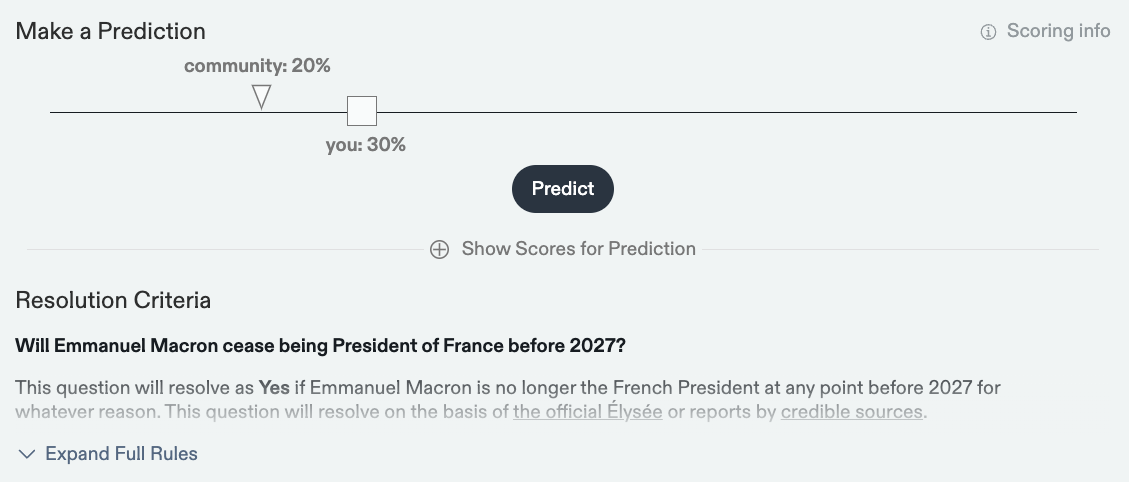Click the plus icon beside Show Scores
Image resolution: width=1132 pixels, height=482 pixels.
(439, 249)
